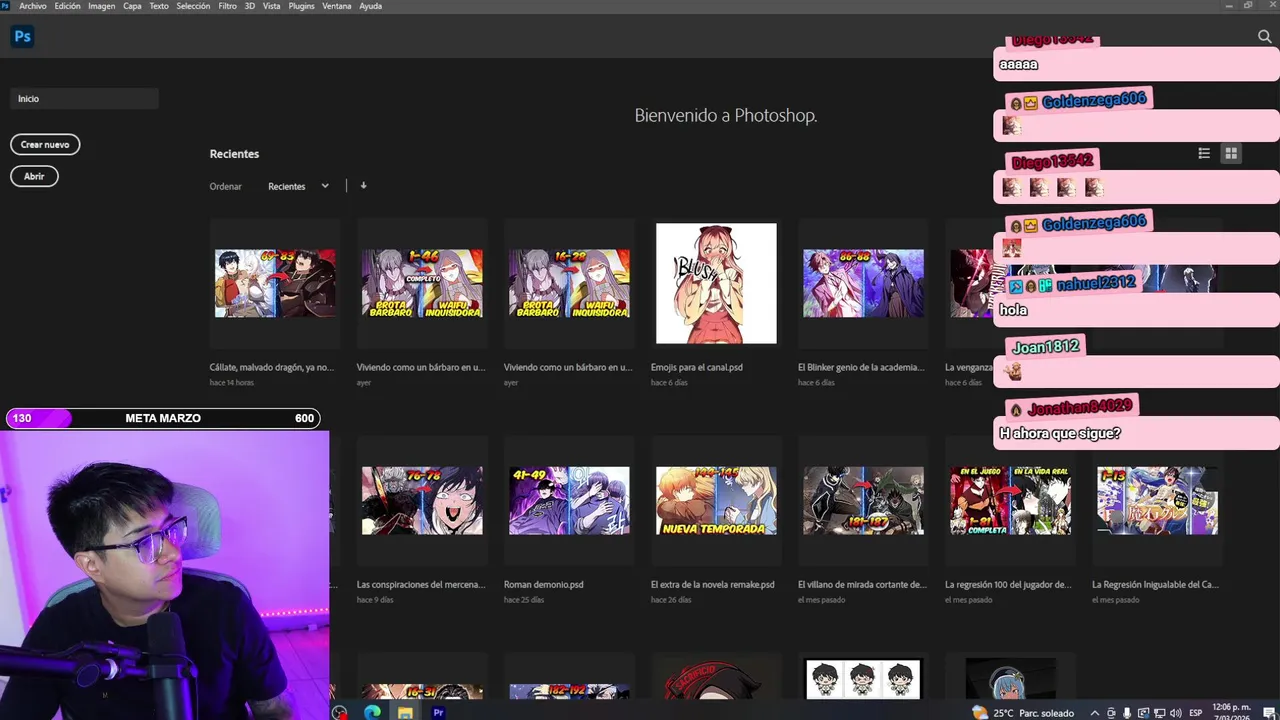The width and height of the screenshot is (1280, 720).
Task: Show hidden tray icons chevron
Action: click(x=1095, y=713)
